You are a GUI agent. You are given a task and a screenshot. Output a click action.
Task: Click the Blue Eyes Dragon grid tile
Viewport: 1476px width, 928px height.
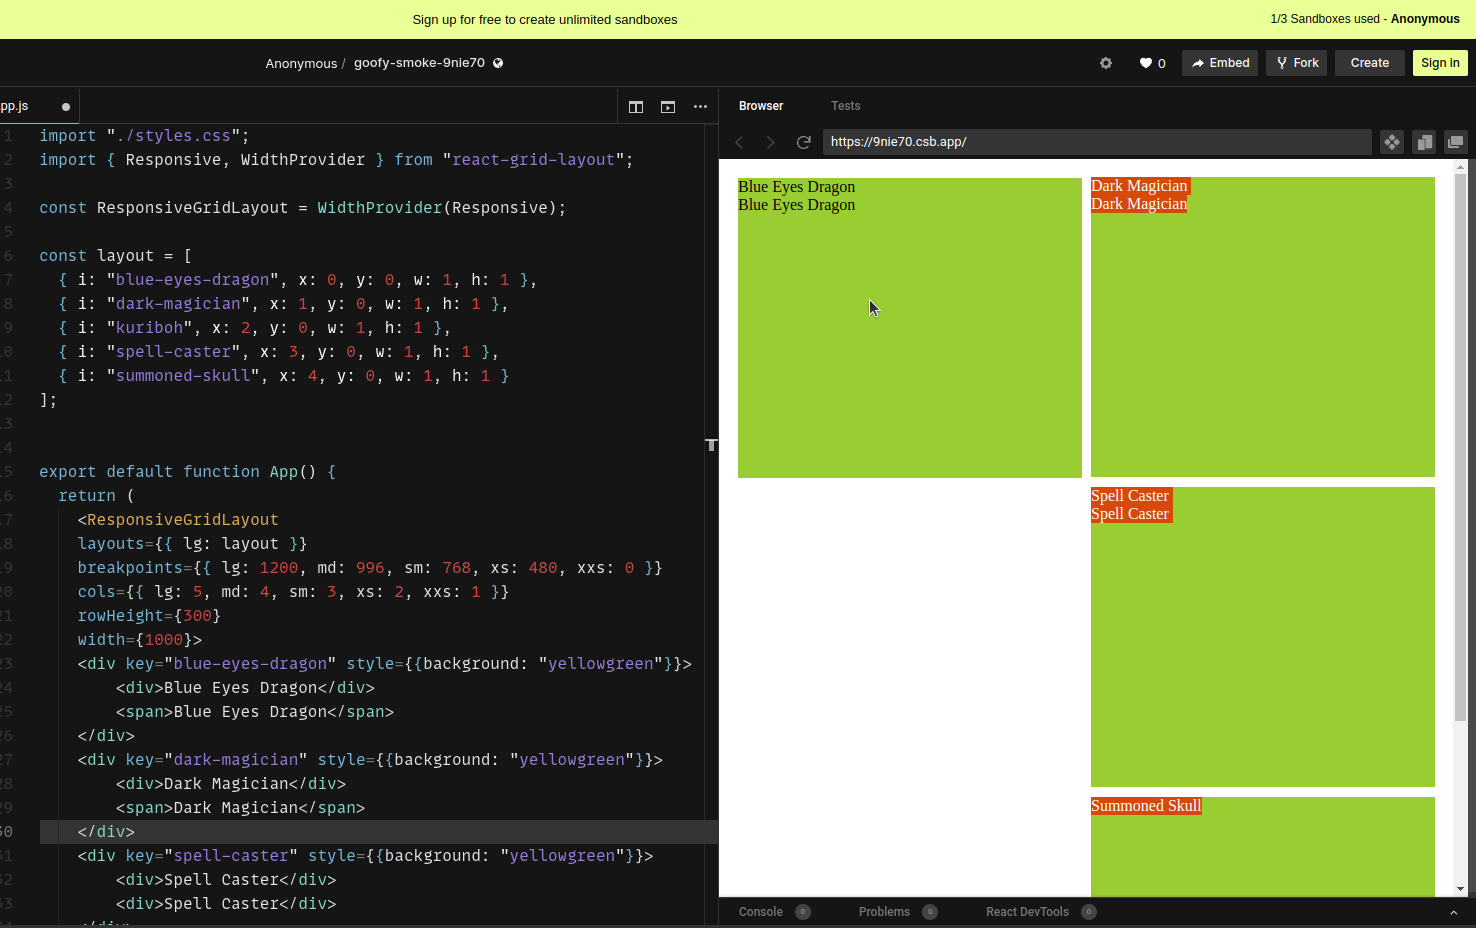pos(910,328)
